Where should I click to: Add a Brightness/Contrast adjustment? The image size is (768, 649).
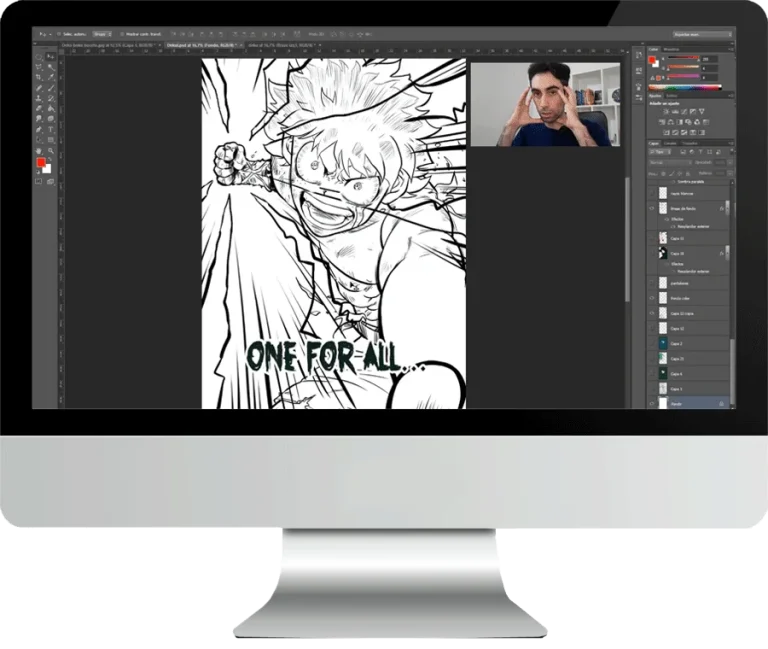[x=666, y=112]
